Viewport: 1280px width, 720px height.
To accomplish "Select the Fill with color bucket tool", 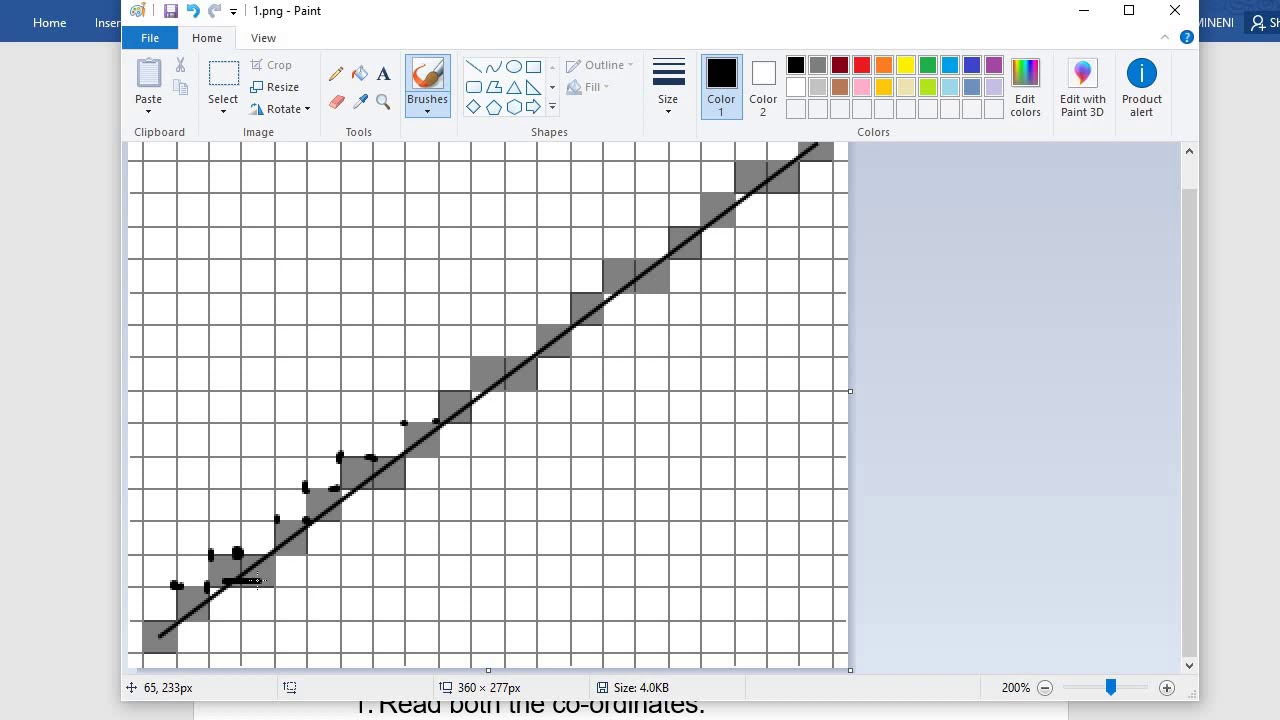I will [x=360, y=74].
